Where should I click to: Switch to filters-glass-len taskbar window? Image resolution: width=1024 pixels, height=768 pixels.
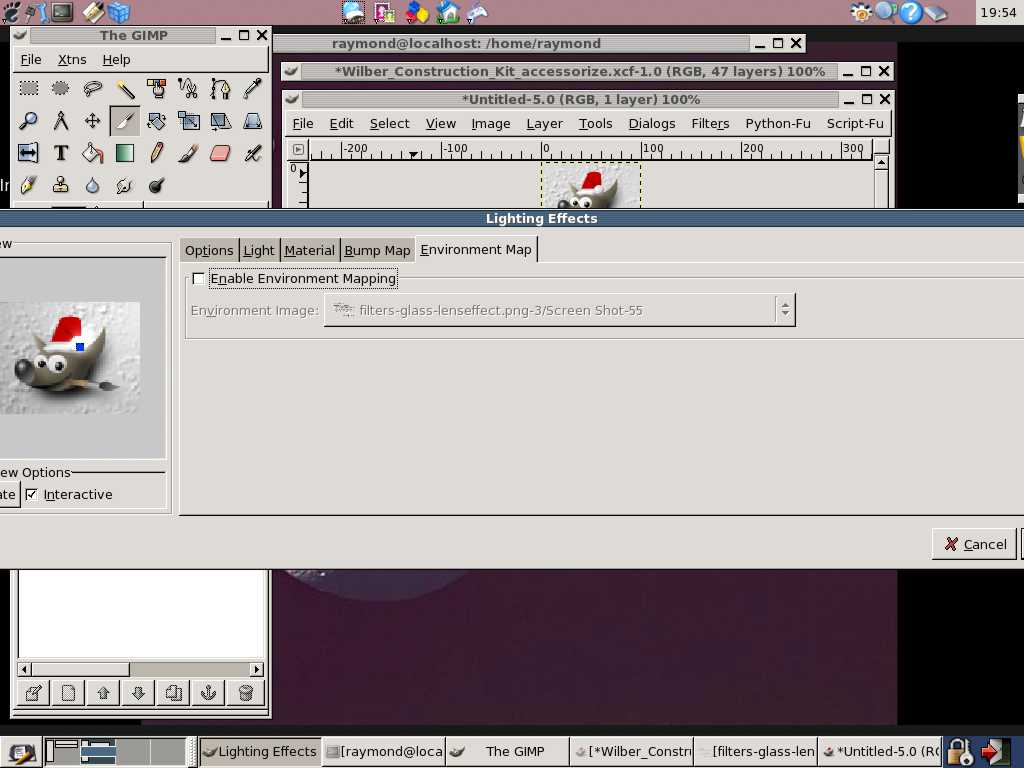[756, 752]
